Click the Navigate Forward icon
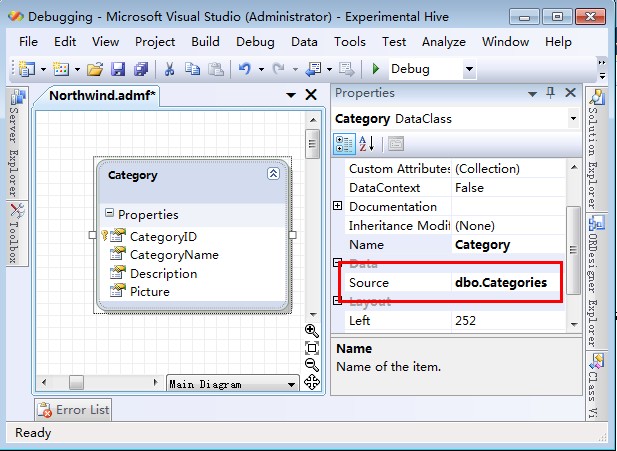This screenshot has height=451, width=617. 347,69
